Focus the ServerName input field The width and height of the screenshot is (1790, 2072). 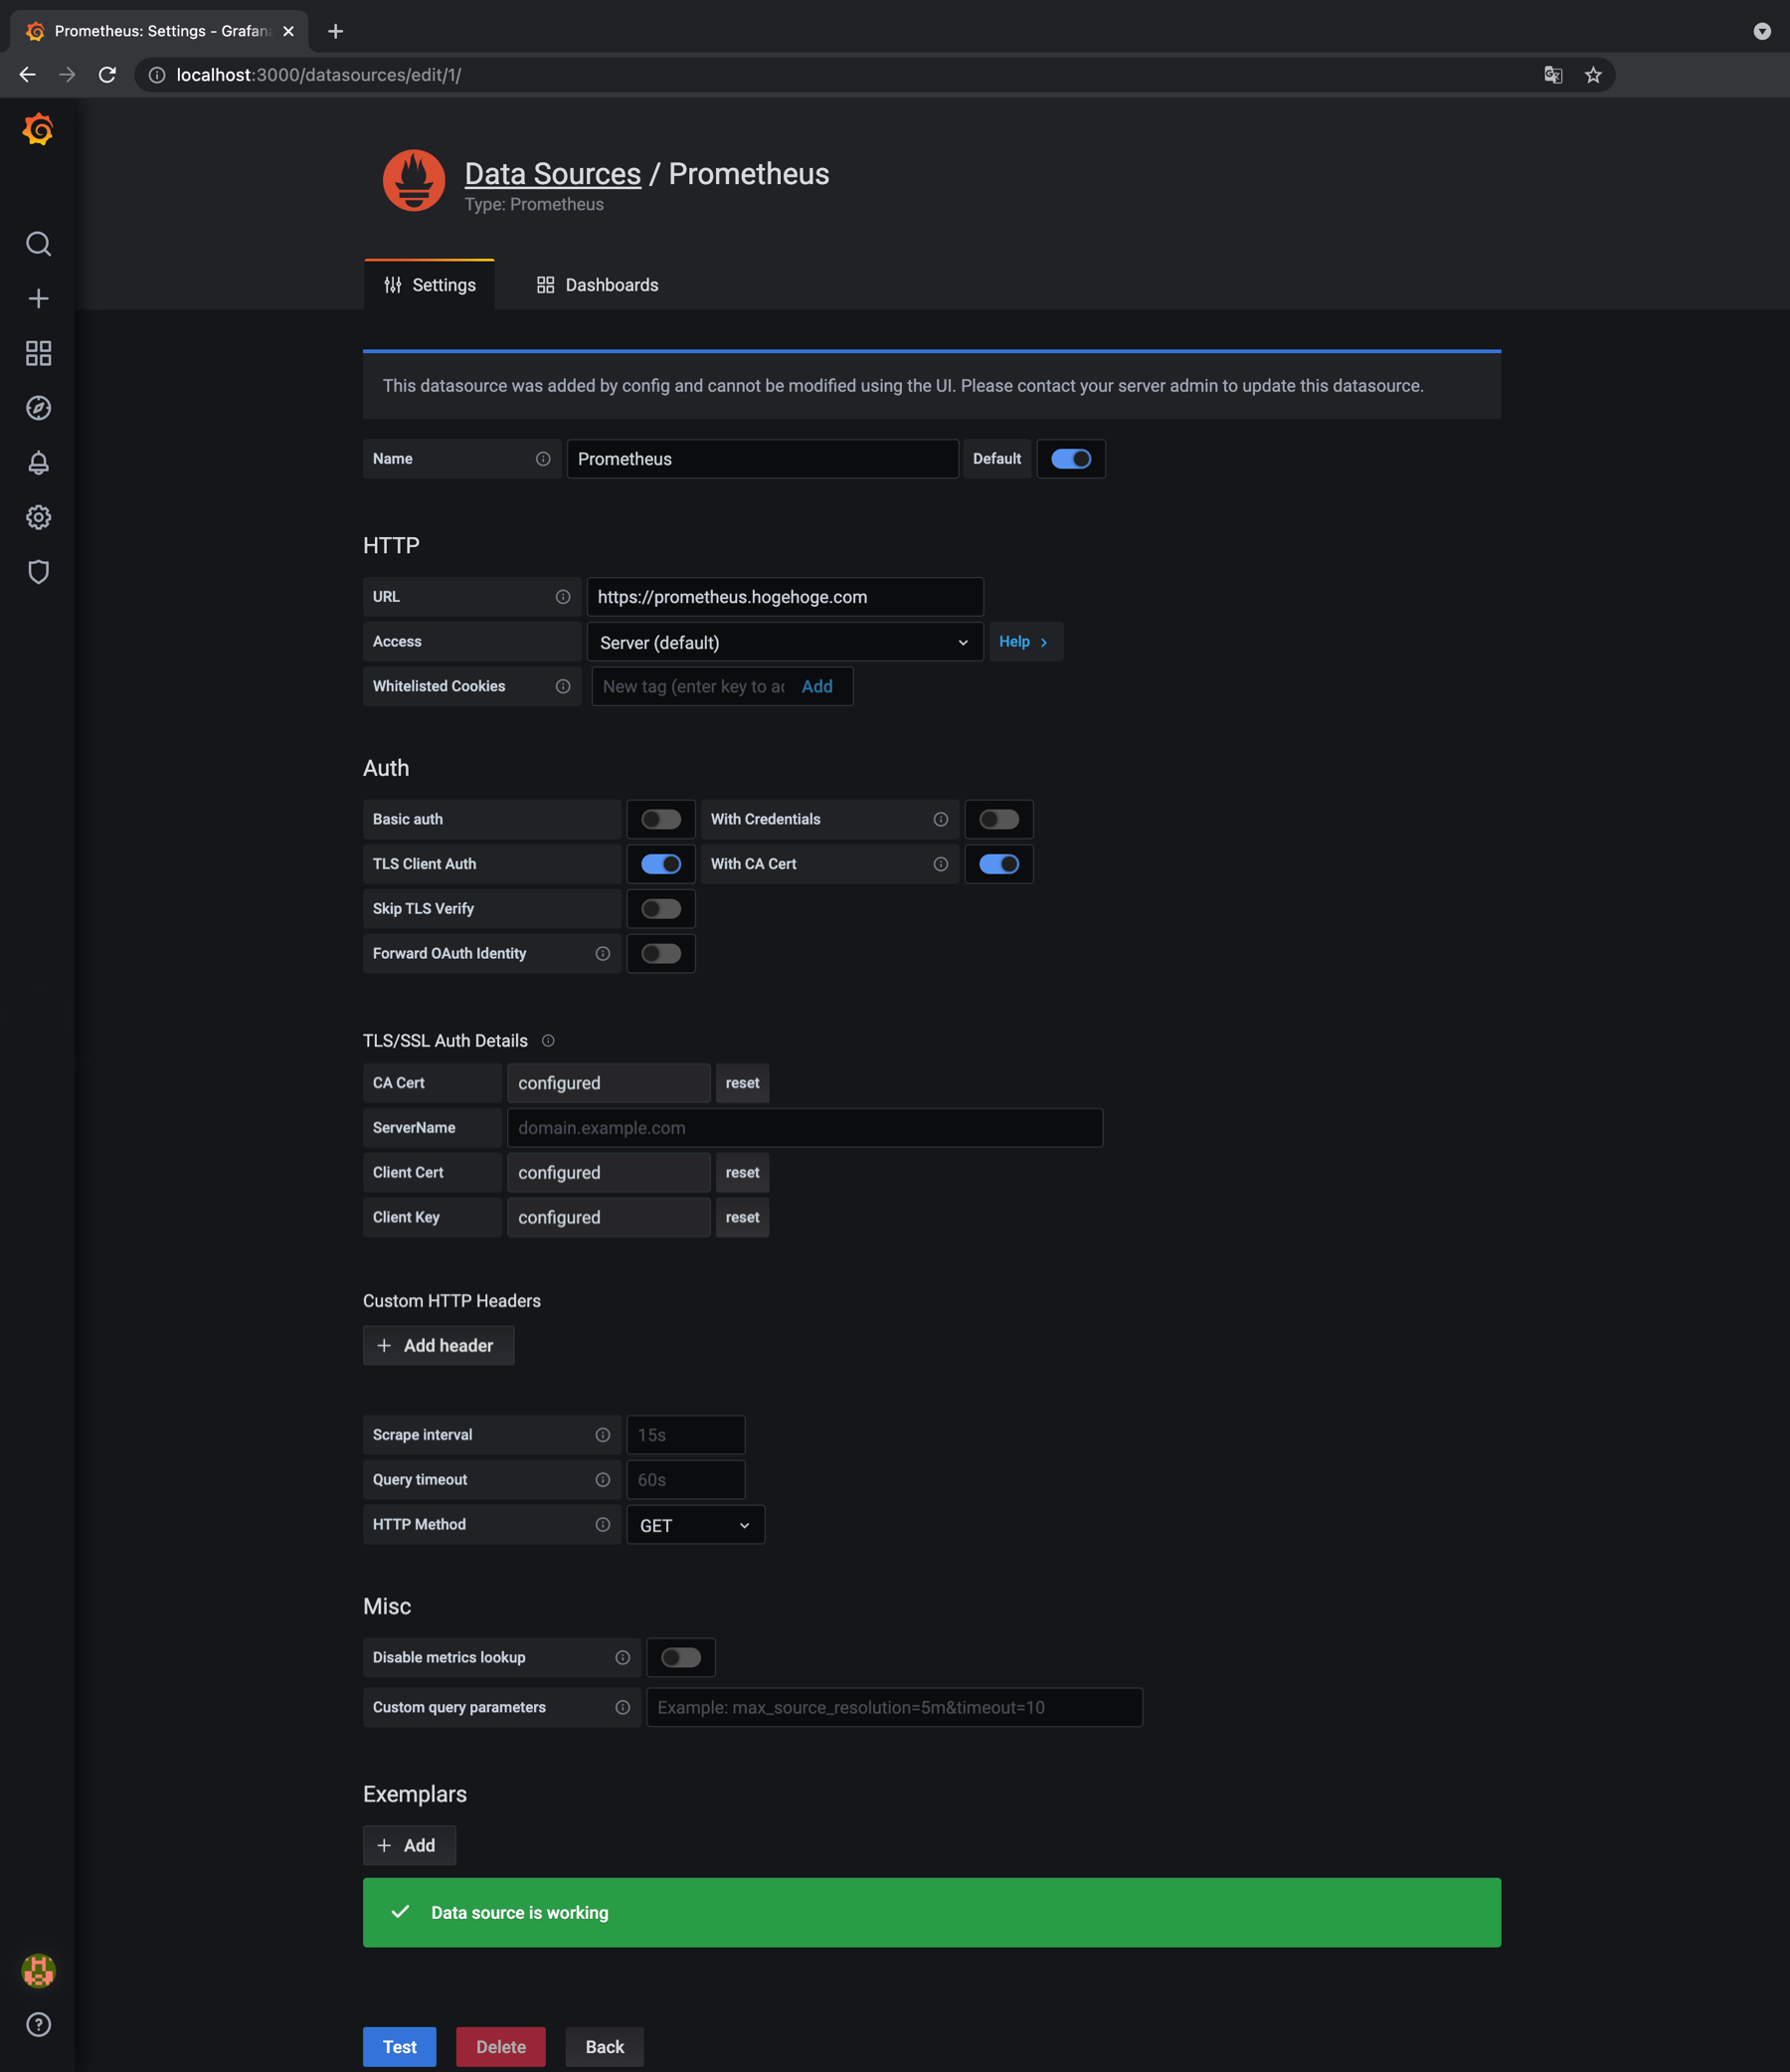(x=805, y=1128)
